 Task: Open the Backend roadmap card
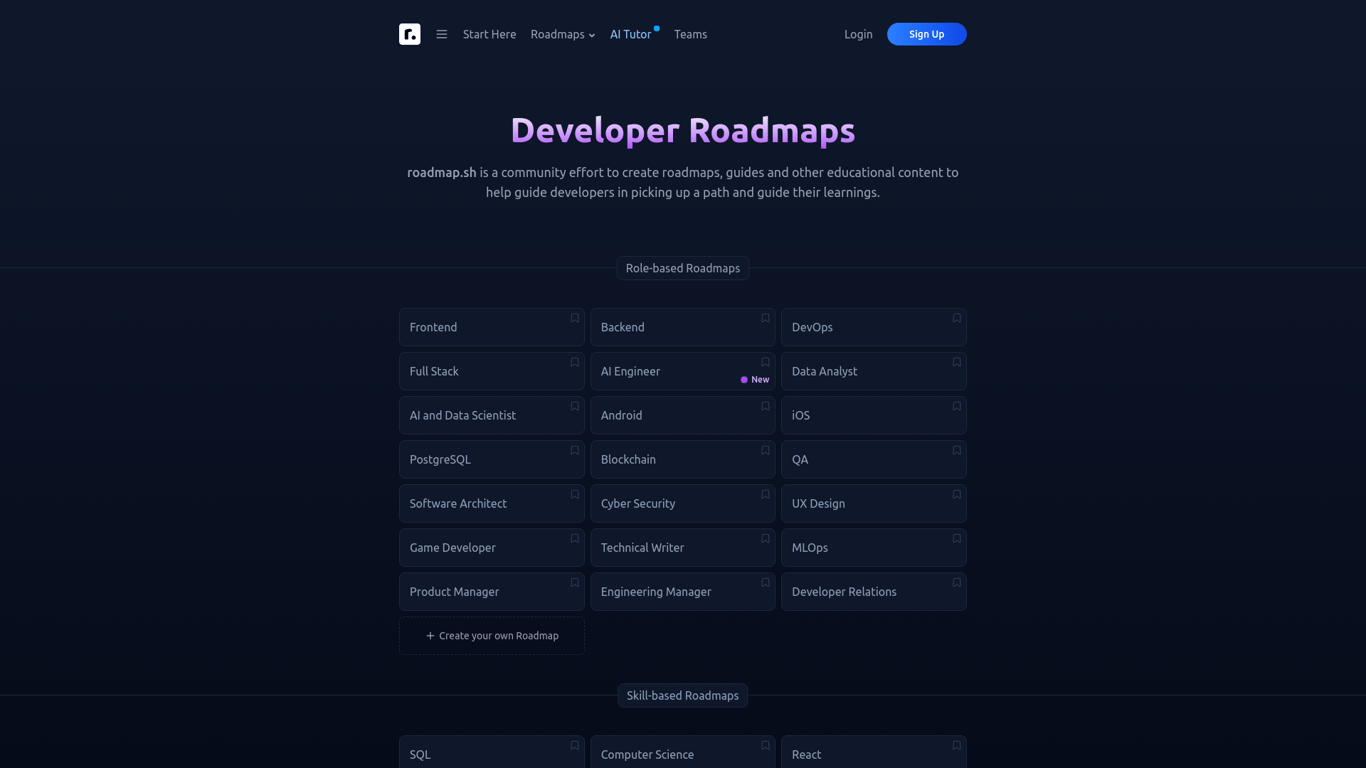(683, 327)
